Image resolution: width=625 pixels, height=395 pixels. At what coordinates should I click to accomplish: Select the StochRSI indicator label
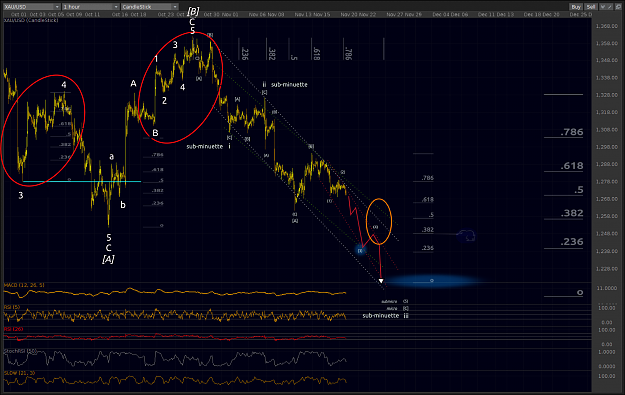click(20, 351)
